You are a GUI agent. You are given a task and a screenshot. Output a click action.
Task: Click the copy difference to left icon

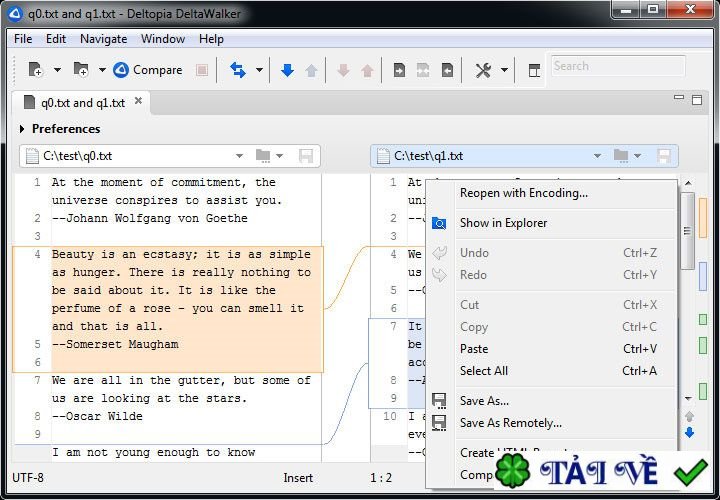(447, 70)
